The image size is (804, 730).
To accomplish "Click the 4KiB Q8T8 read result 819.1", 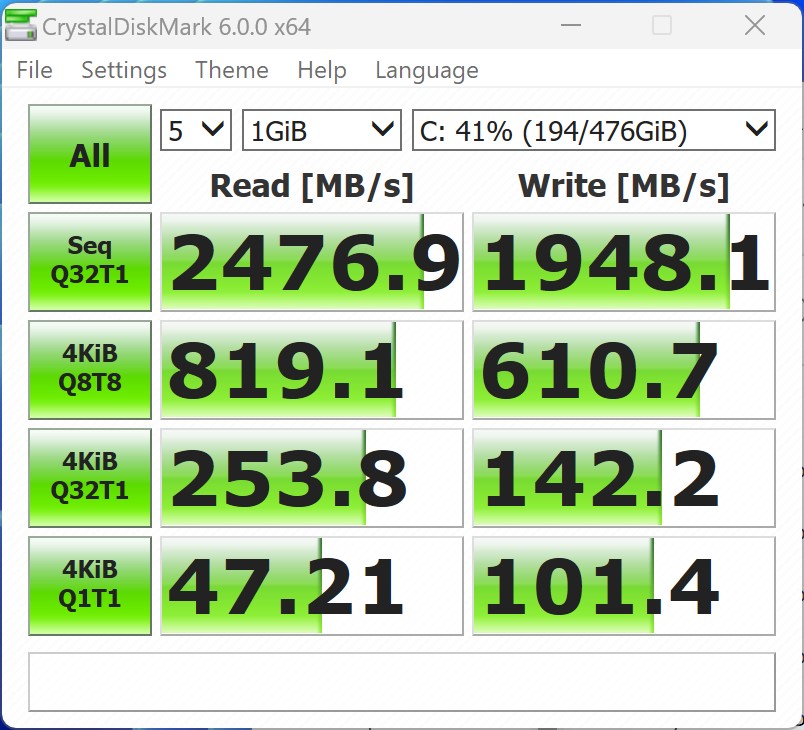I will tap(312, 370).
